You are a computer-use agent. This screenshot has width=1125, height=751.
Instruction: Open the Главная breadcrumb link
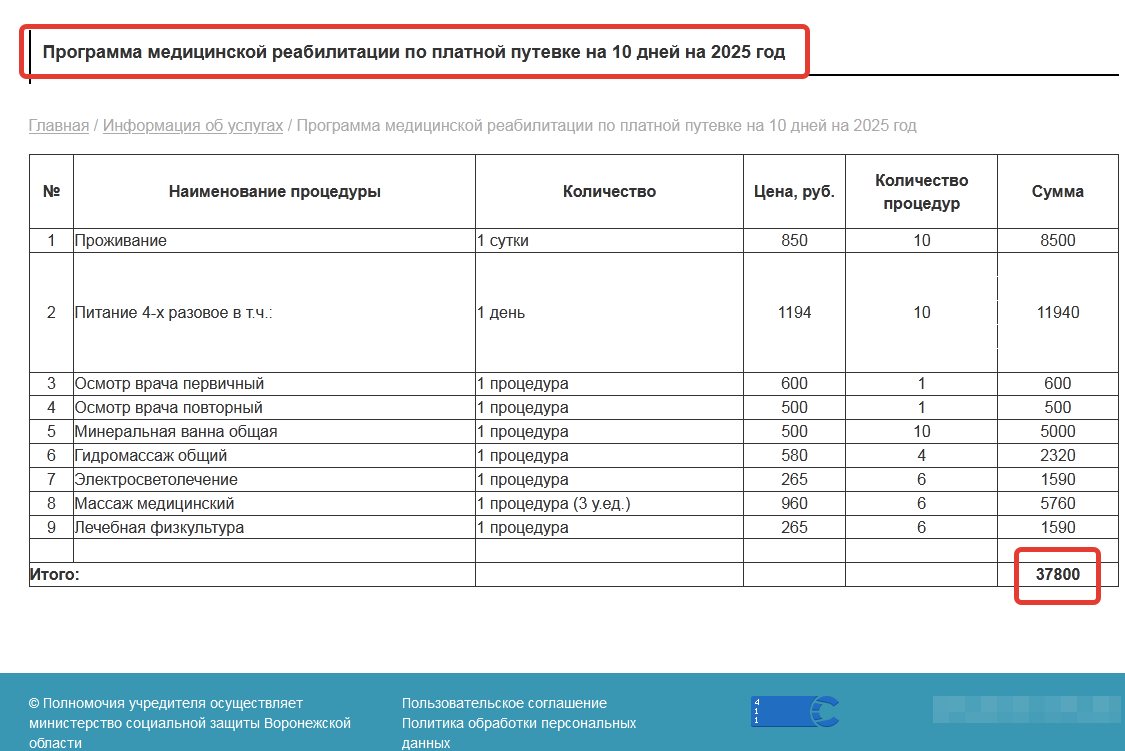coord(59,126)
